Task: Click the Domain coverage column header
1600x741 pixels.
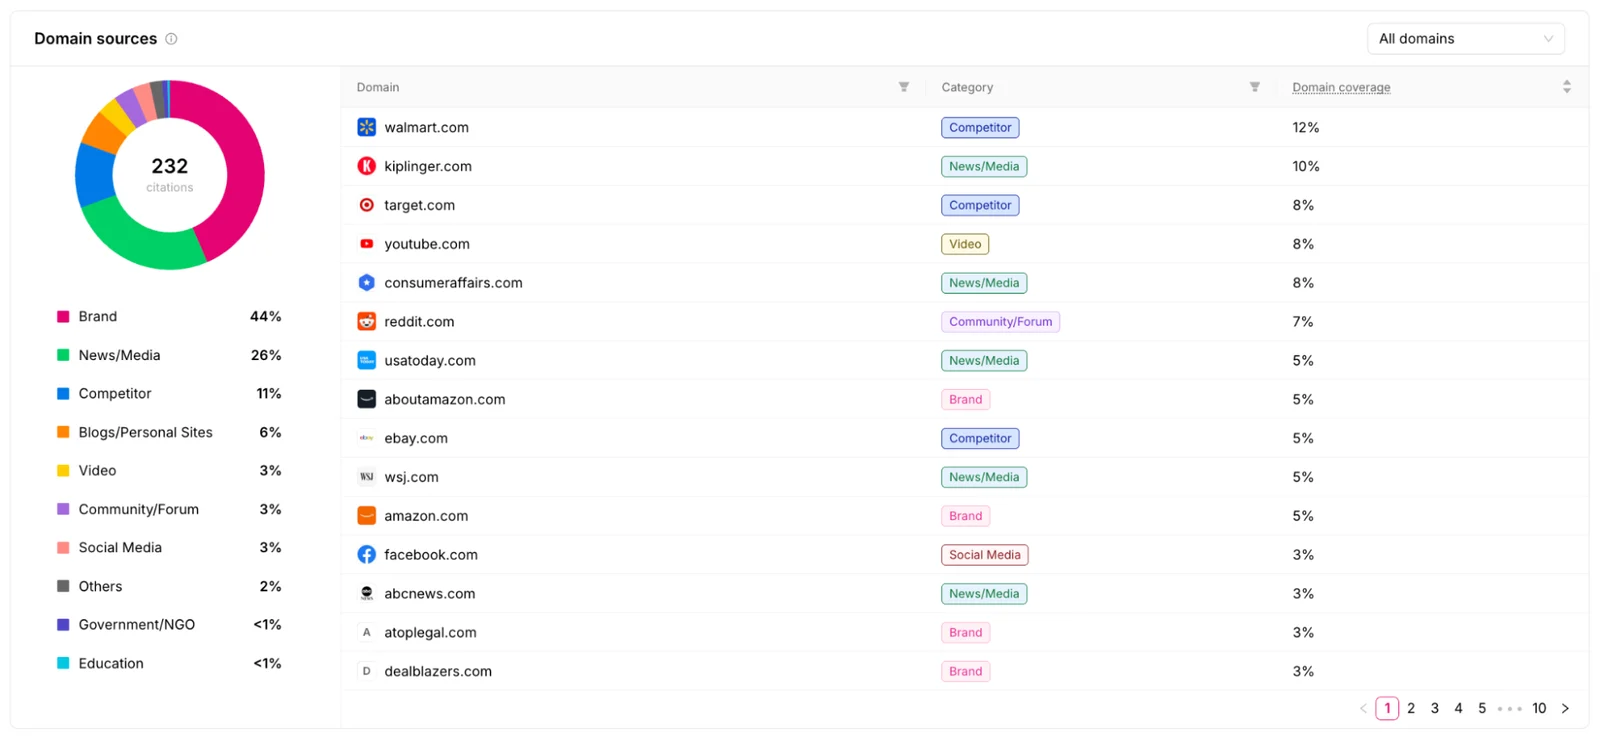Action: click(1341, 87)
